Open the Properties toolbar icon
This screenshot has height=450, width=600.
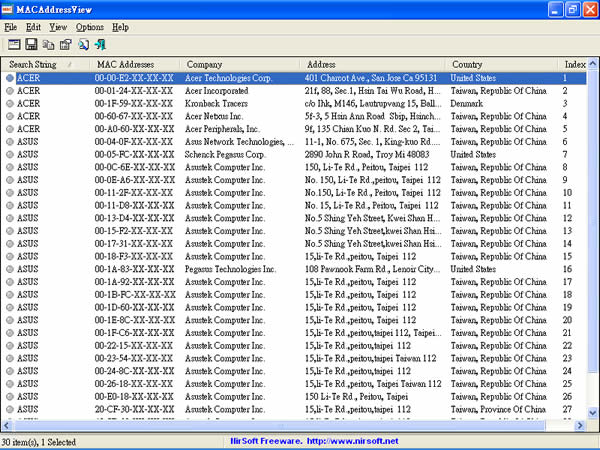(x=65, y=45)
